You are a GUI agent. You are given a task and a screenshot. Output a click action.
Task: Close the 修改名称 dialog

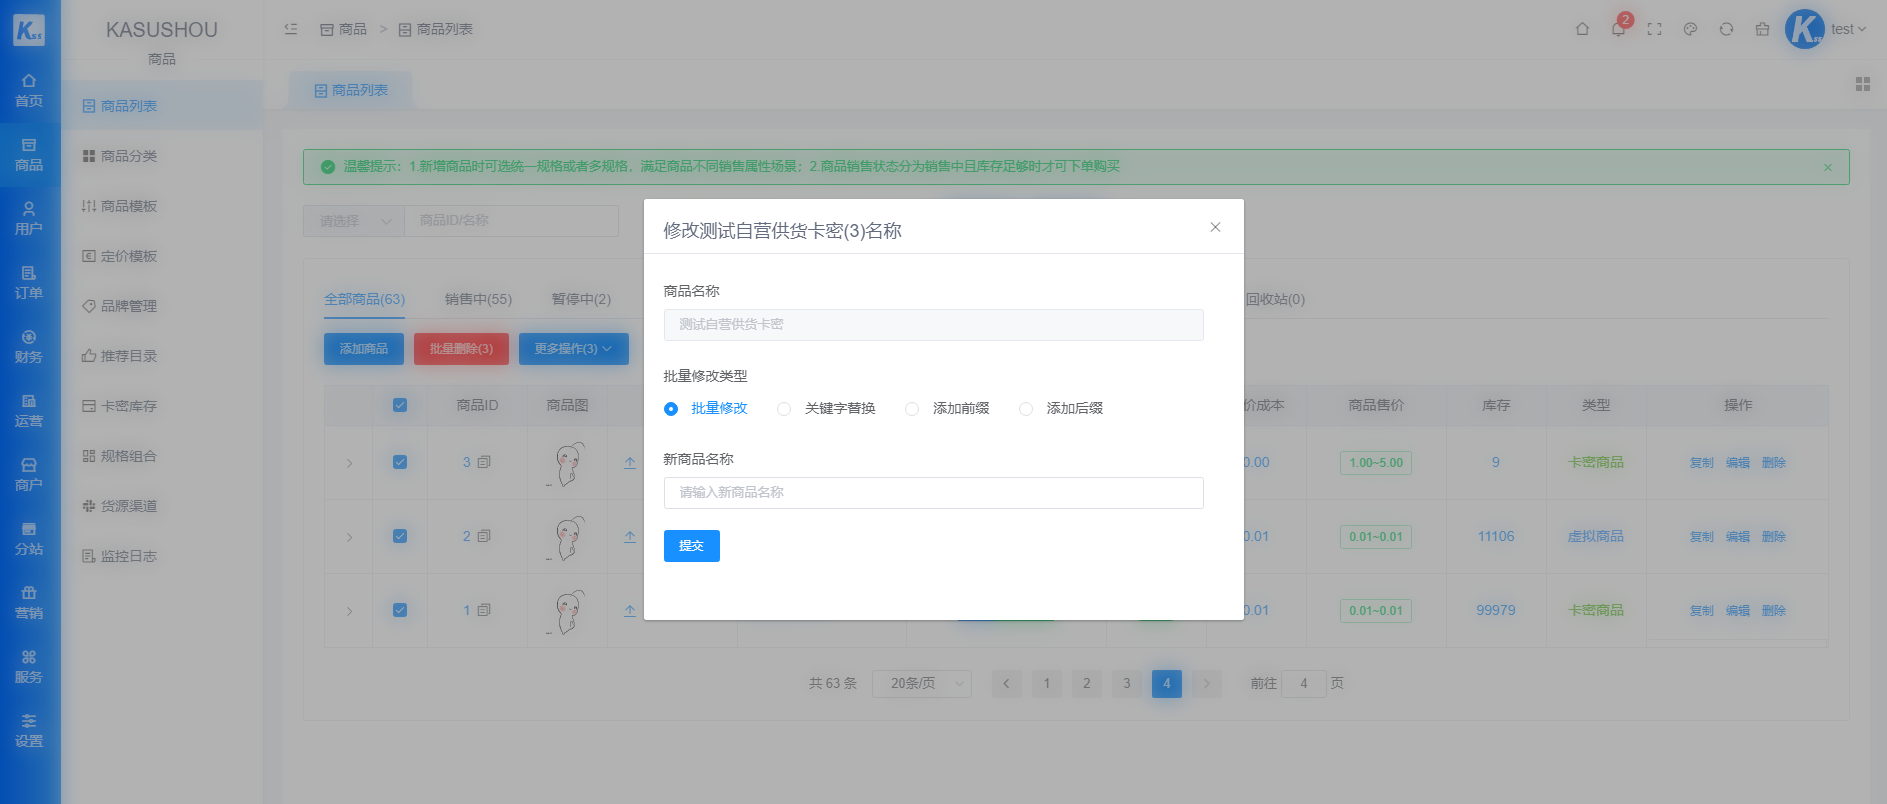coord(1215,227)
